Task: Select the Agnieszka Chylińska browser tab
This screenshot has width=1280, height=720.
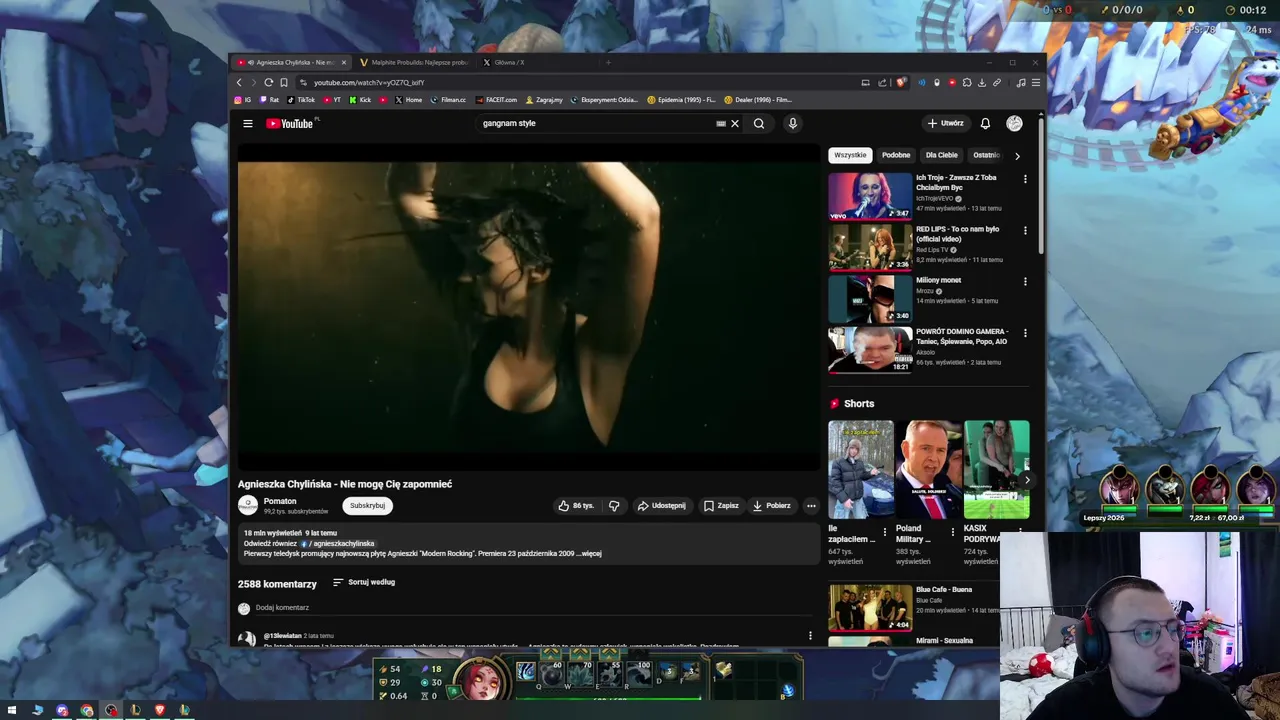Action: (290, 62)
